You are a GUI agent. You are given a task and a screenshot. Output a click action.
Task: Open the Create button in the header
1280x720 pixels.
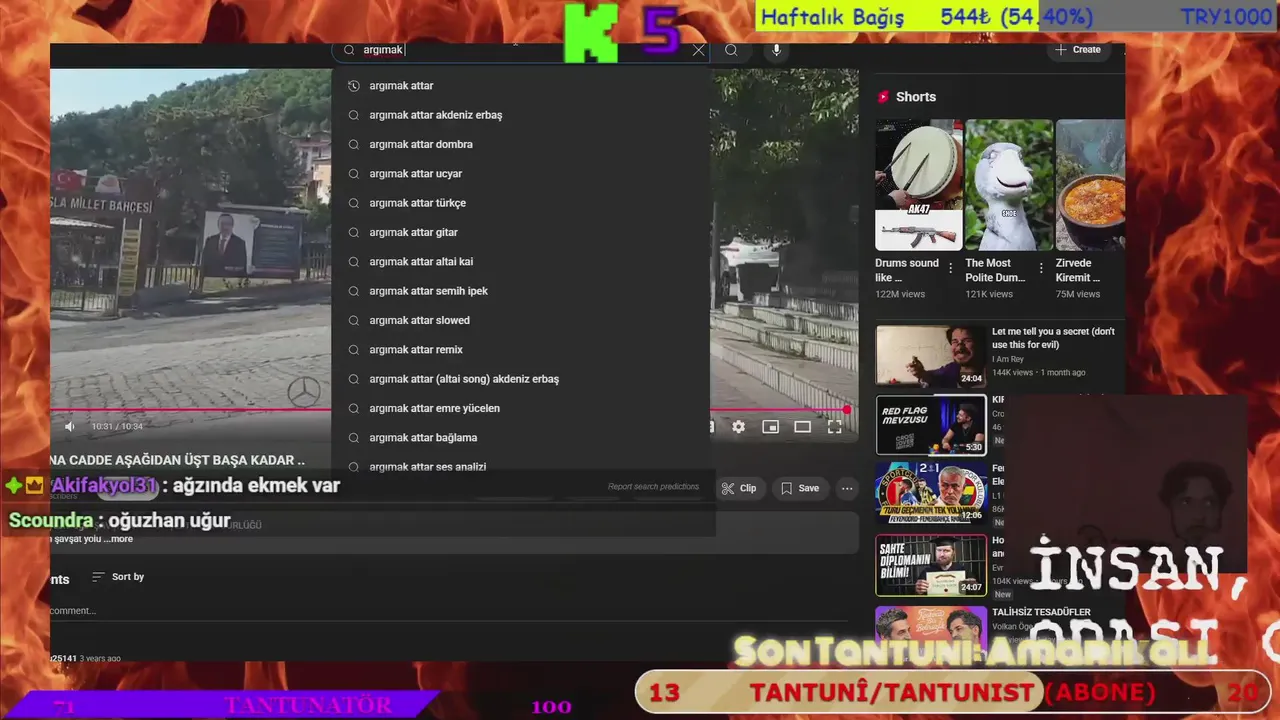click(1077, 50)
